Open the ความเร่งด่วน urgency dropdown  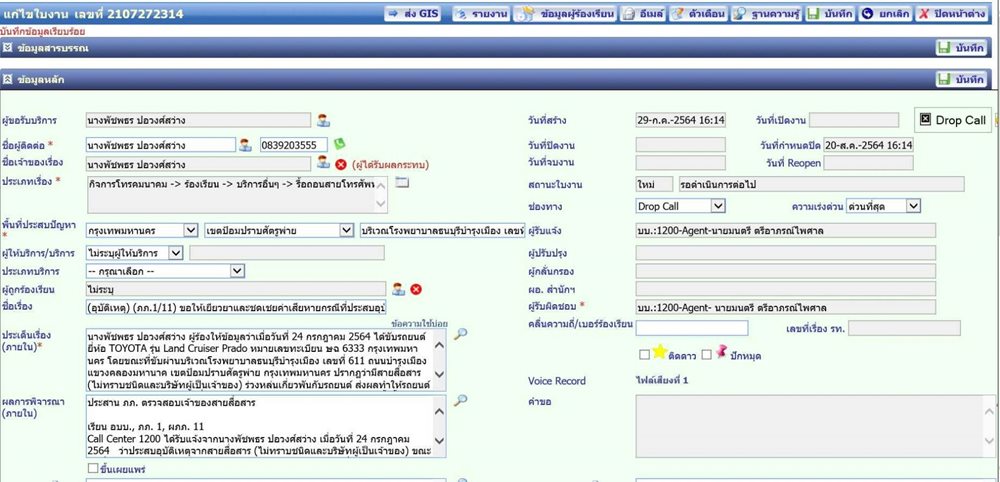(x=883, y=206)
